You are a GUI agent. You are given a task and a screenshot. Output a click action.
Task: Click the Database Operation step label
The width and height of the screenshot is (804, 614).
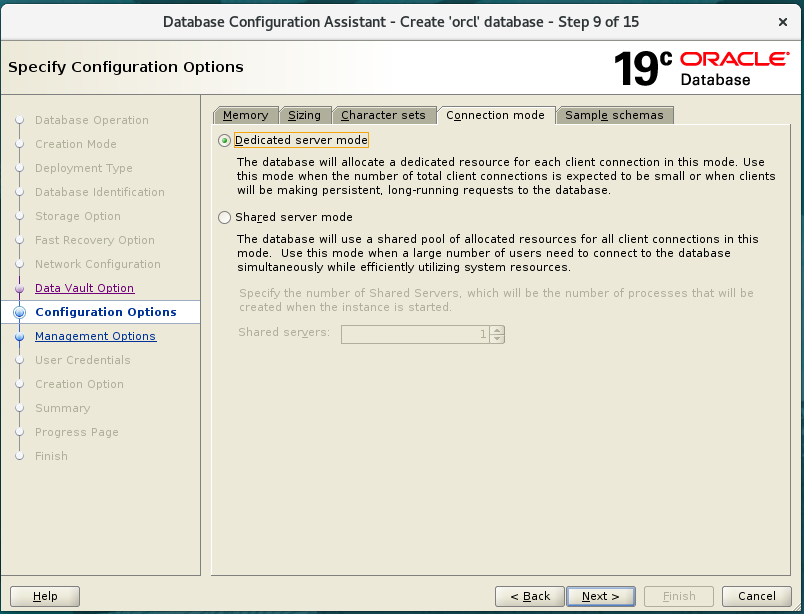pyautogui.click(x=92, y=120)
